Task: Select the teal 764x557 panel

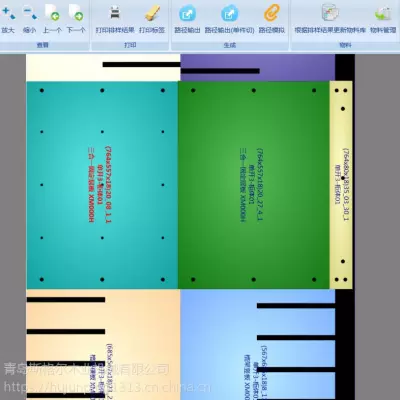Action: click(102, 185)
